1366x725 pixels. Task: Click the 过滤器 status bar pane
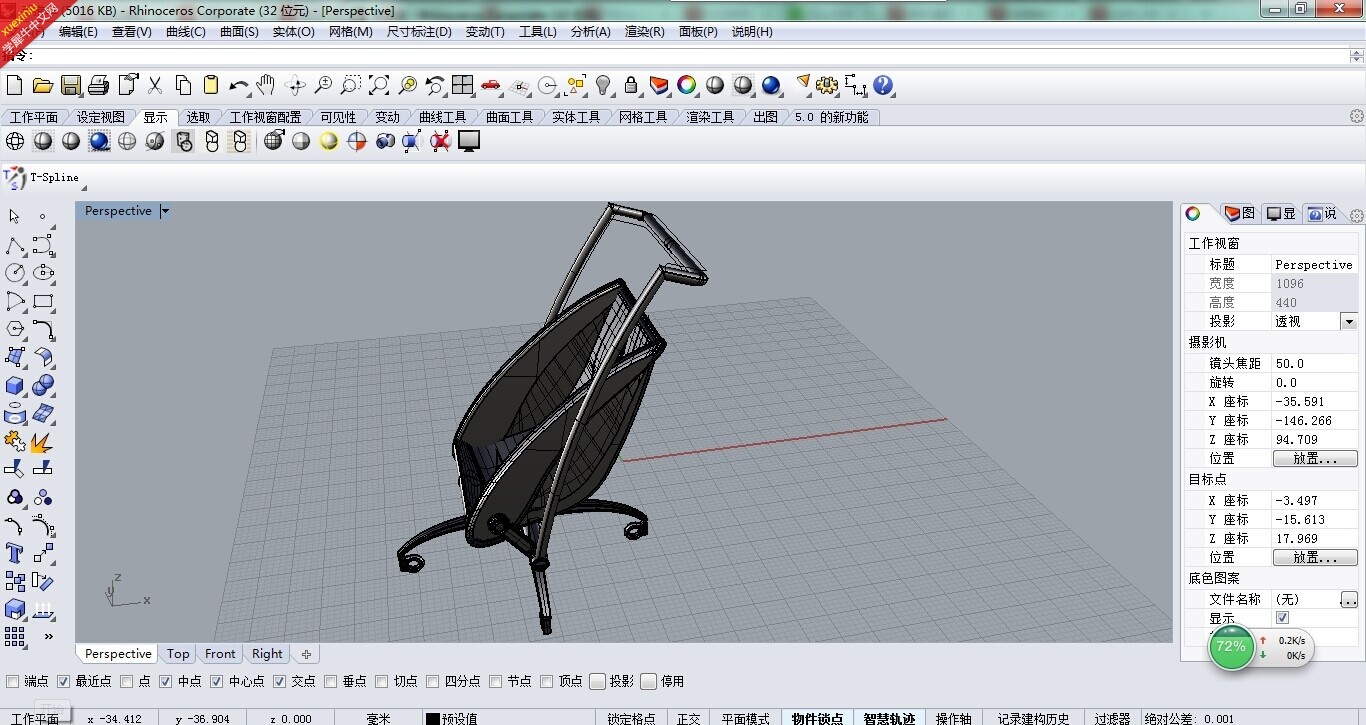[x=1111, y=718]
